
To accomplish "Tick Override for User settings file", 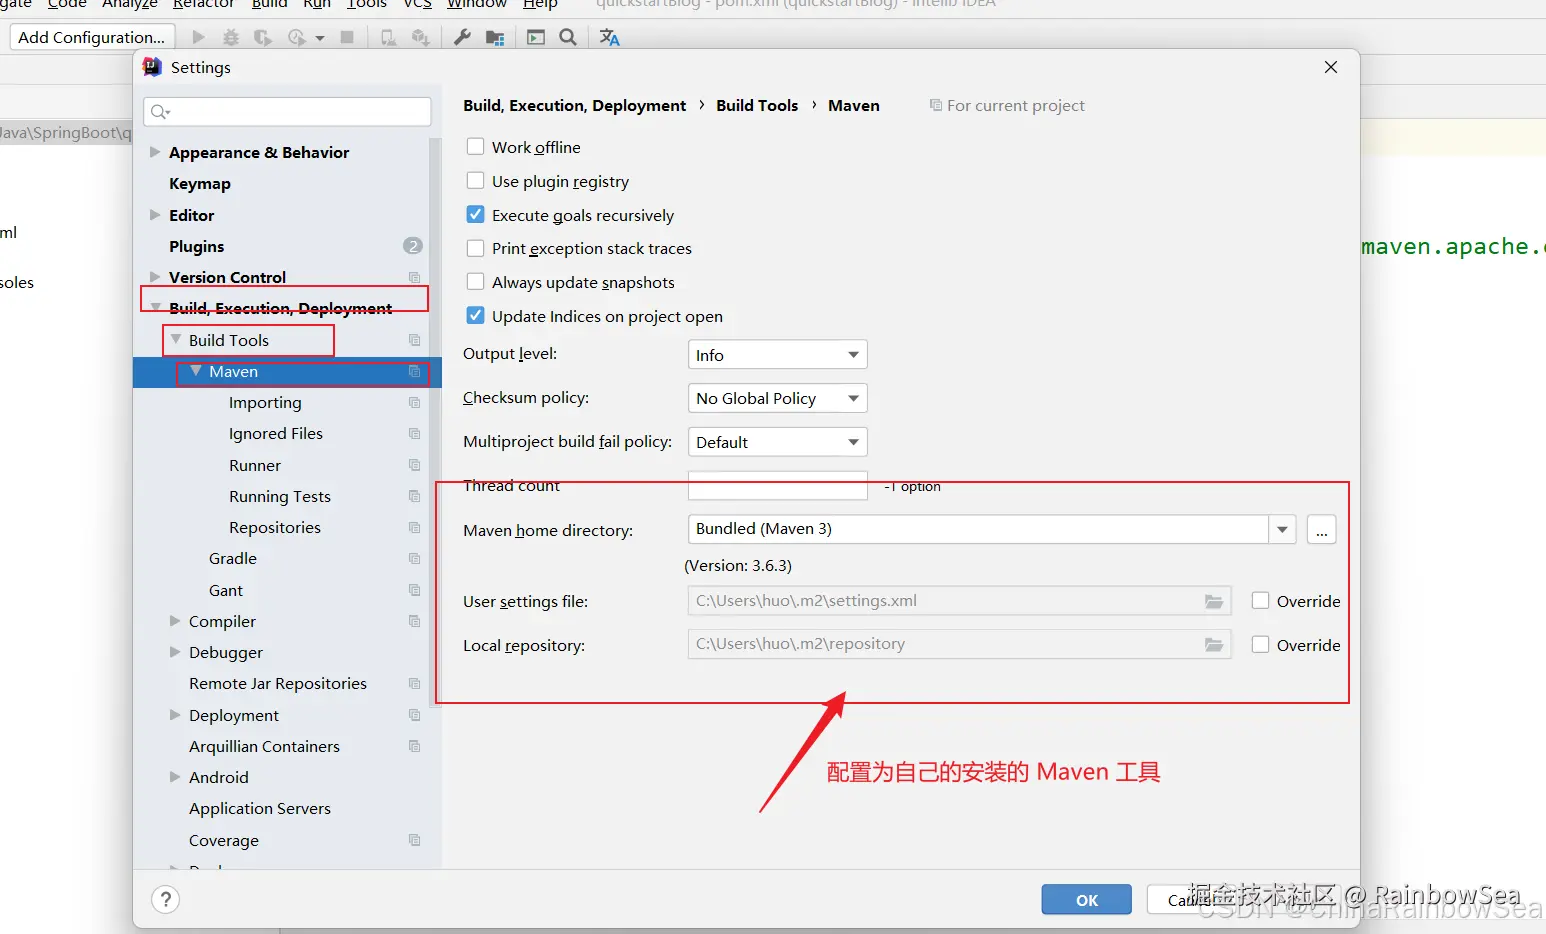I will pos(1261,601).
